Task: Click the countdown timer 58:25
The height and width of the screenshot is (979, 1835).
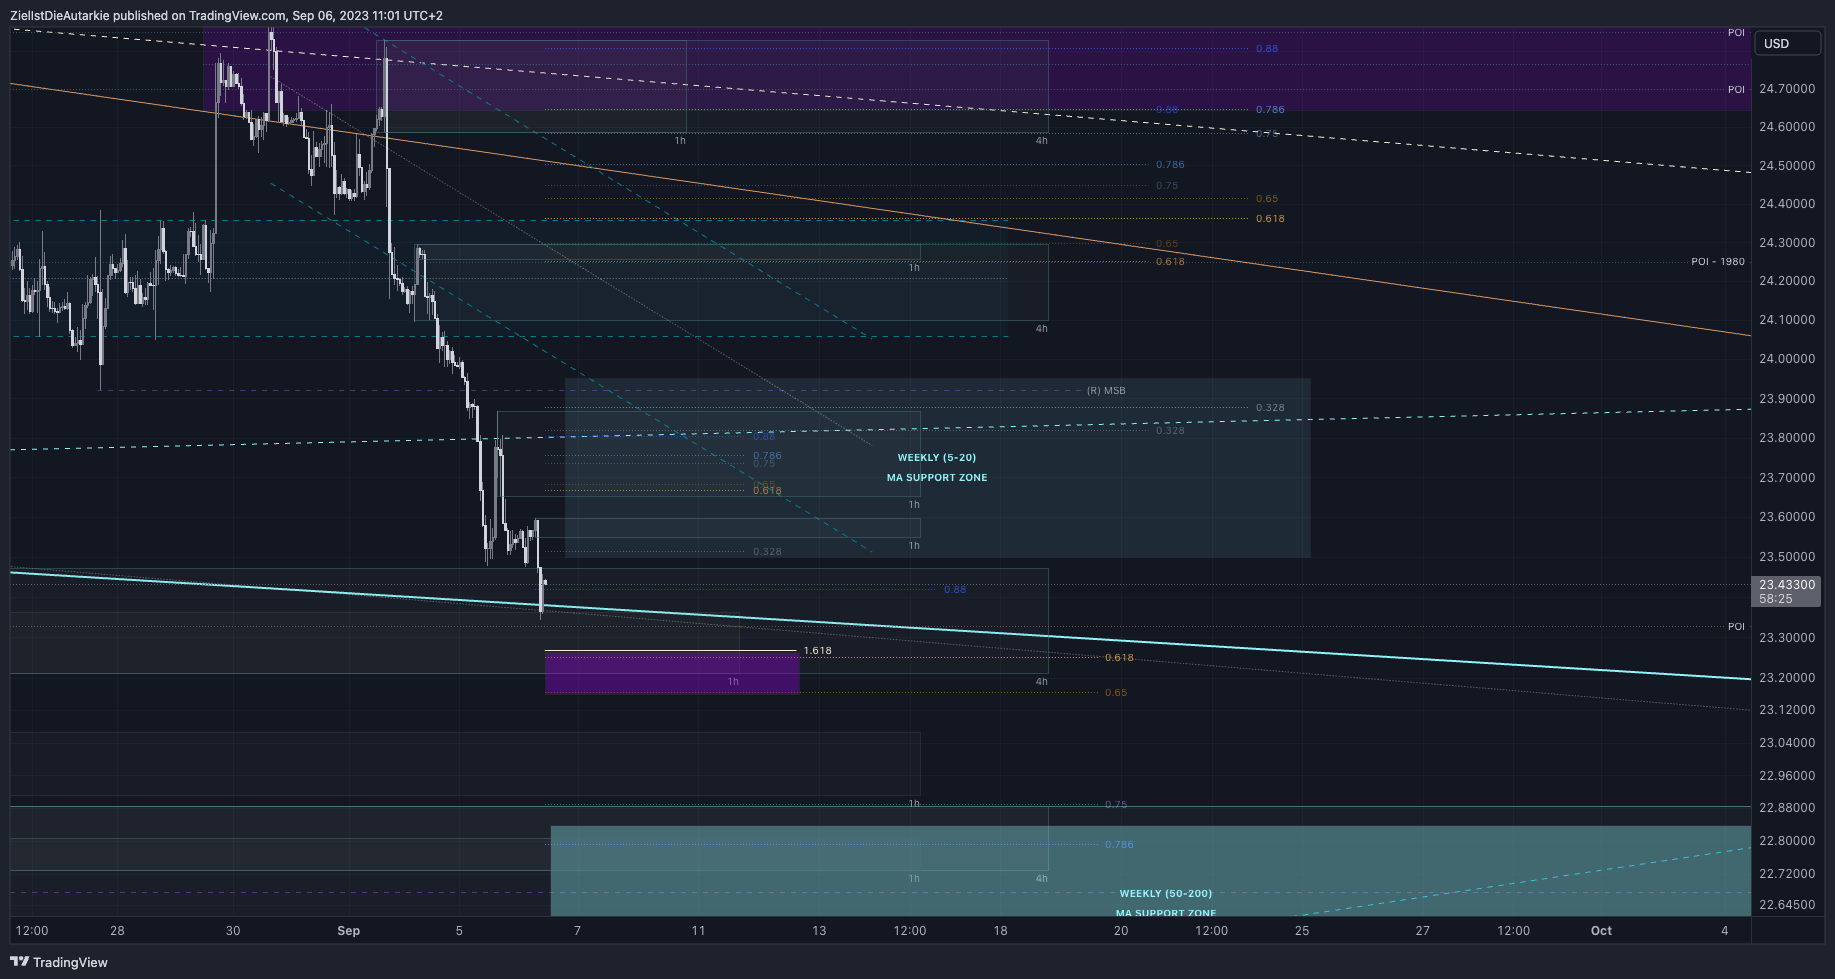Action: point(1776,599)
